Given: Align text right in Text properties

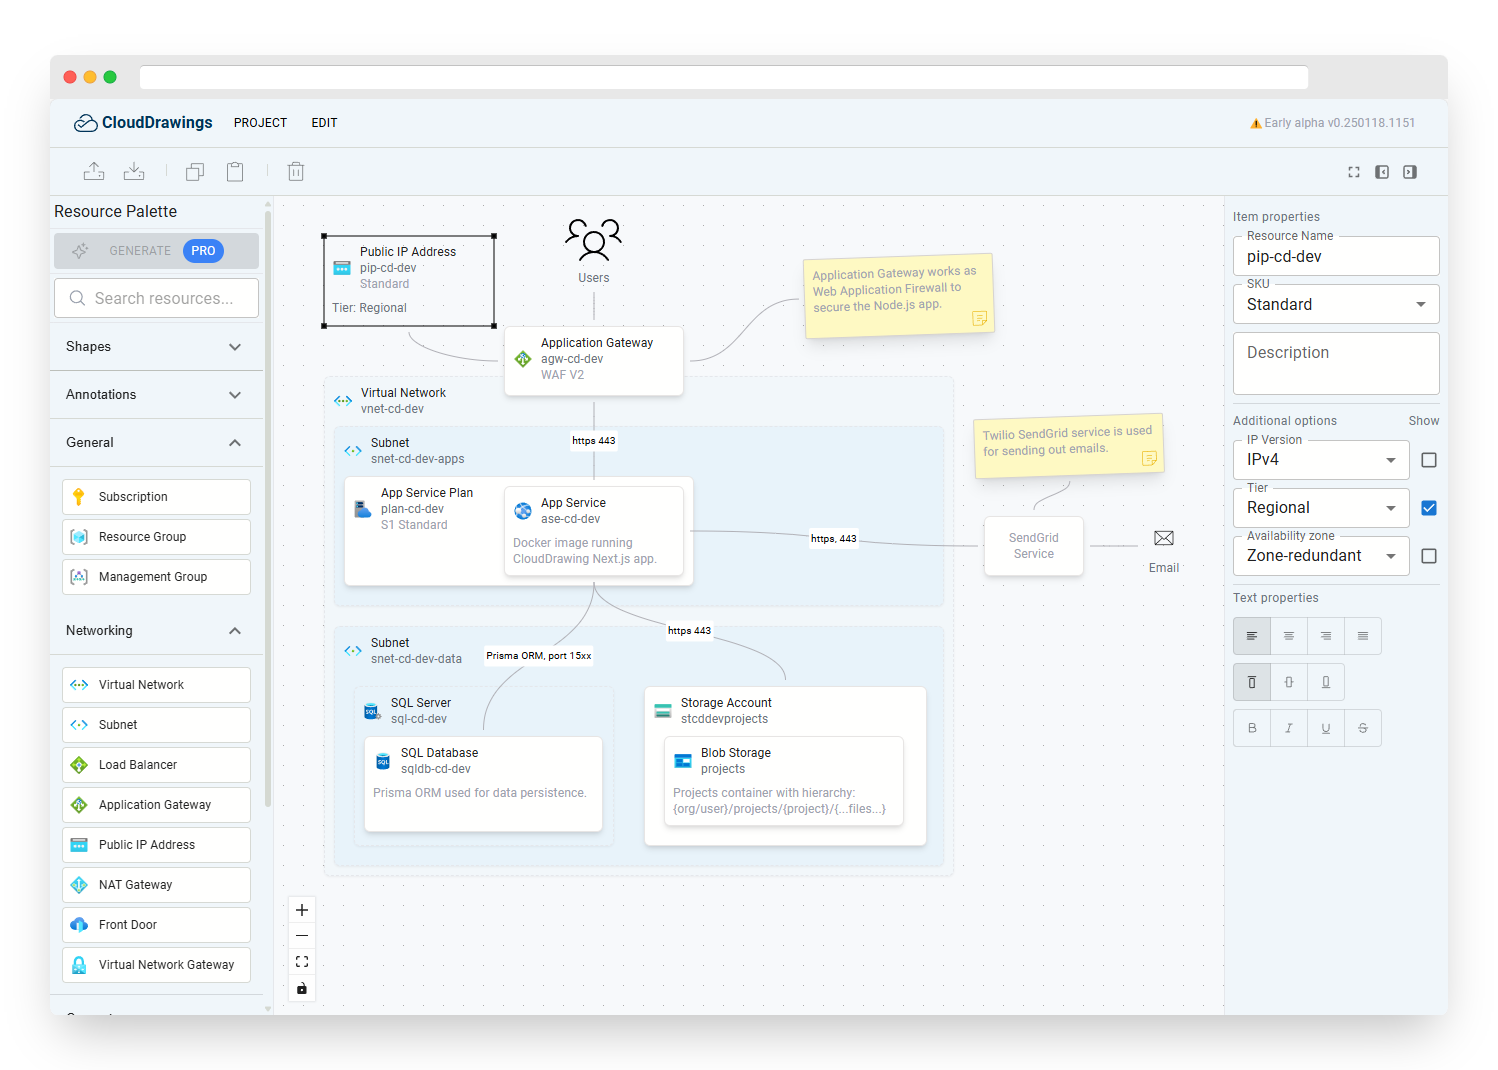Looking at the screenshot, I should pos(1326,636).
